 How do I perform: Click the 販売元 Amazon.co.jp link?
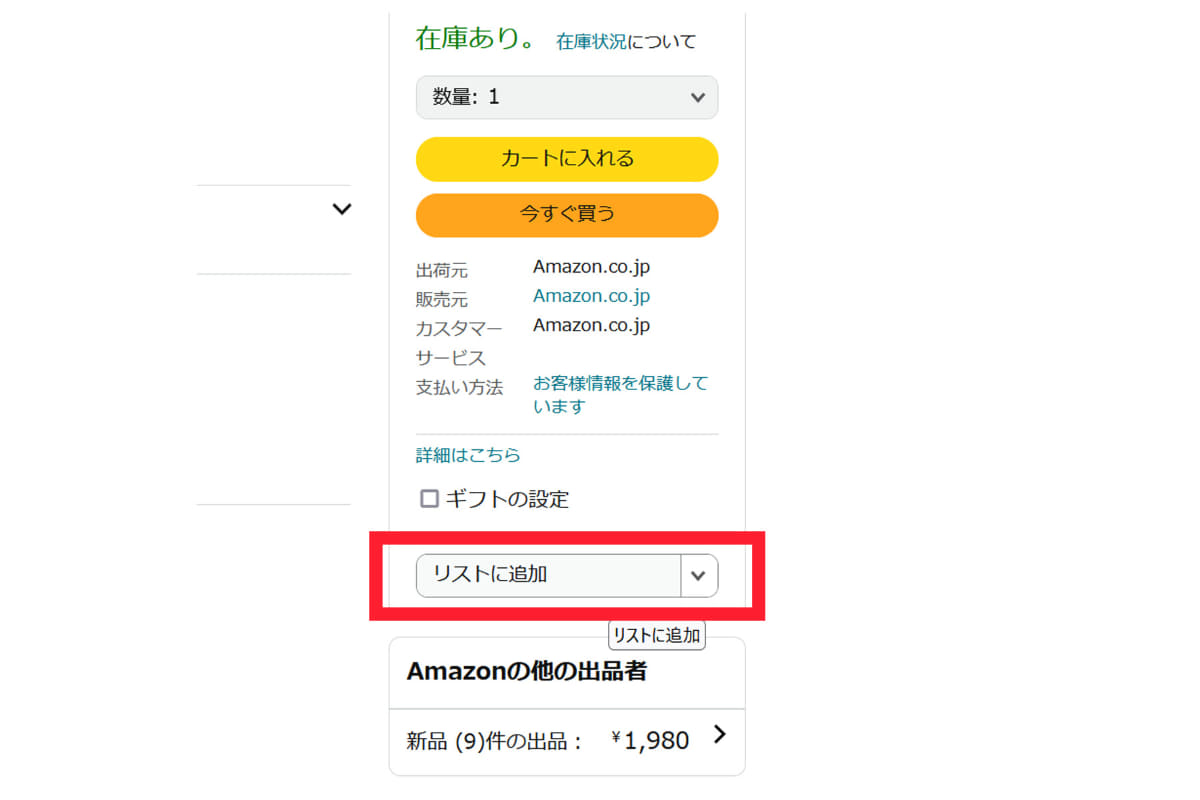click(x=591, y=296)
